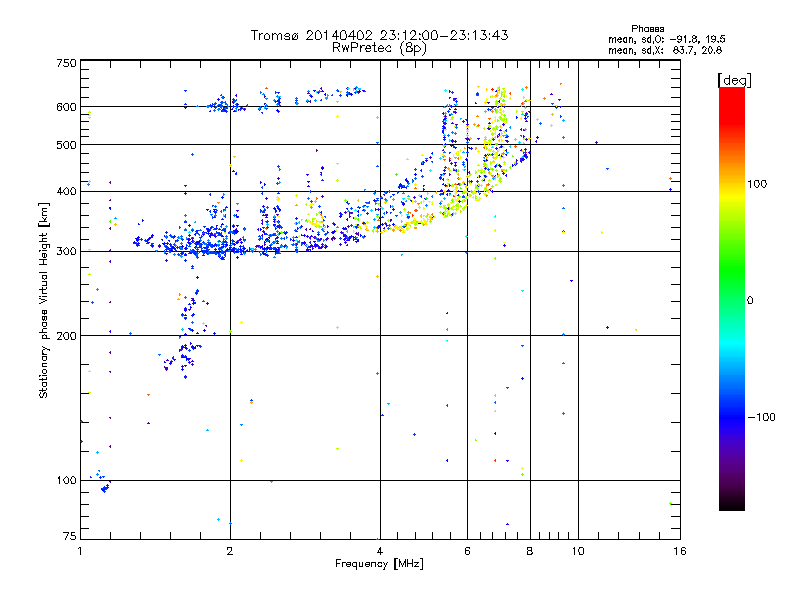800x600 pixels.
Task: Pick the black bottom end of the colorbar
Action: (x=731, y=505)
